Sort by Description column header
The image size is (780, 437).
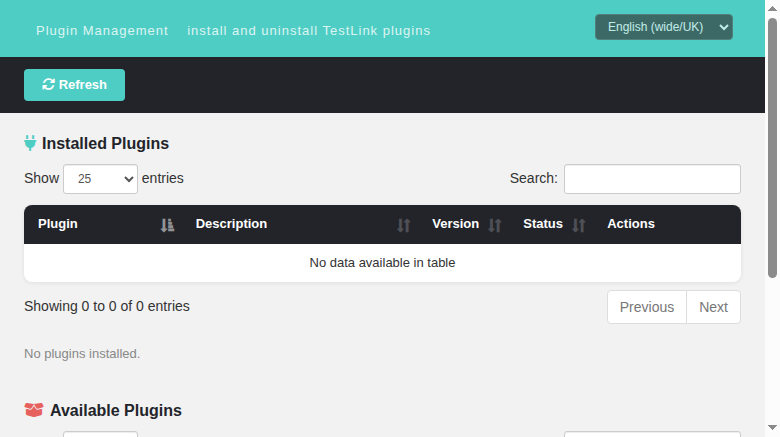click(x=300, y=224)
